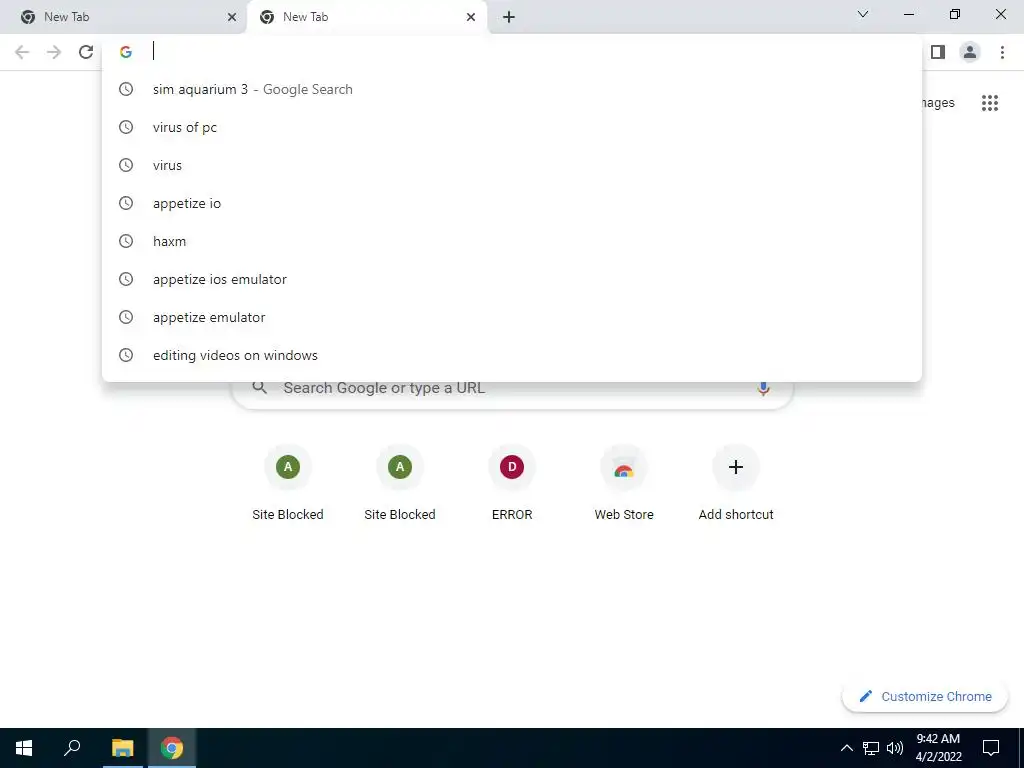Select 'editing videos on windows' suggestion
The height and width of the screenshot is (768, 1024).
point(512,355)
